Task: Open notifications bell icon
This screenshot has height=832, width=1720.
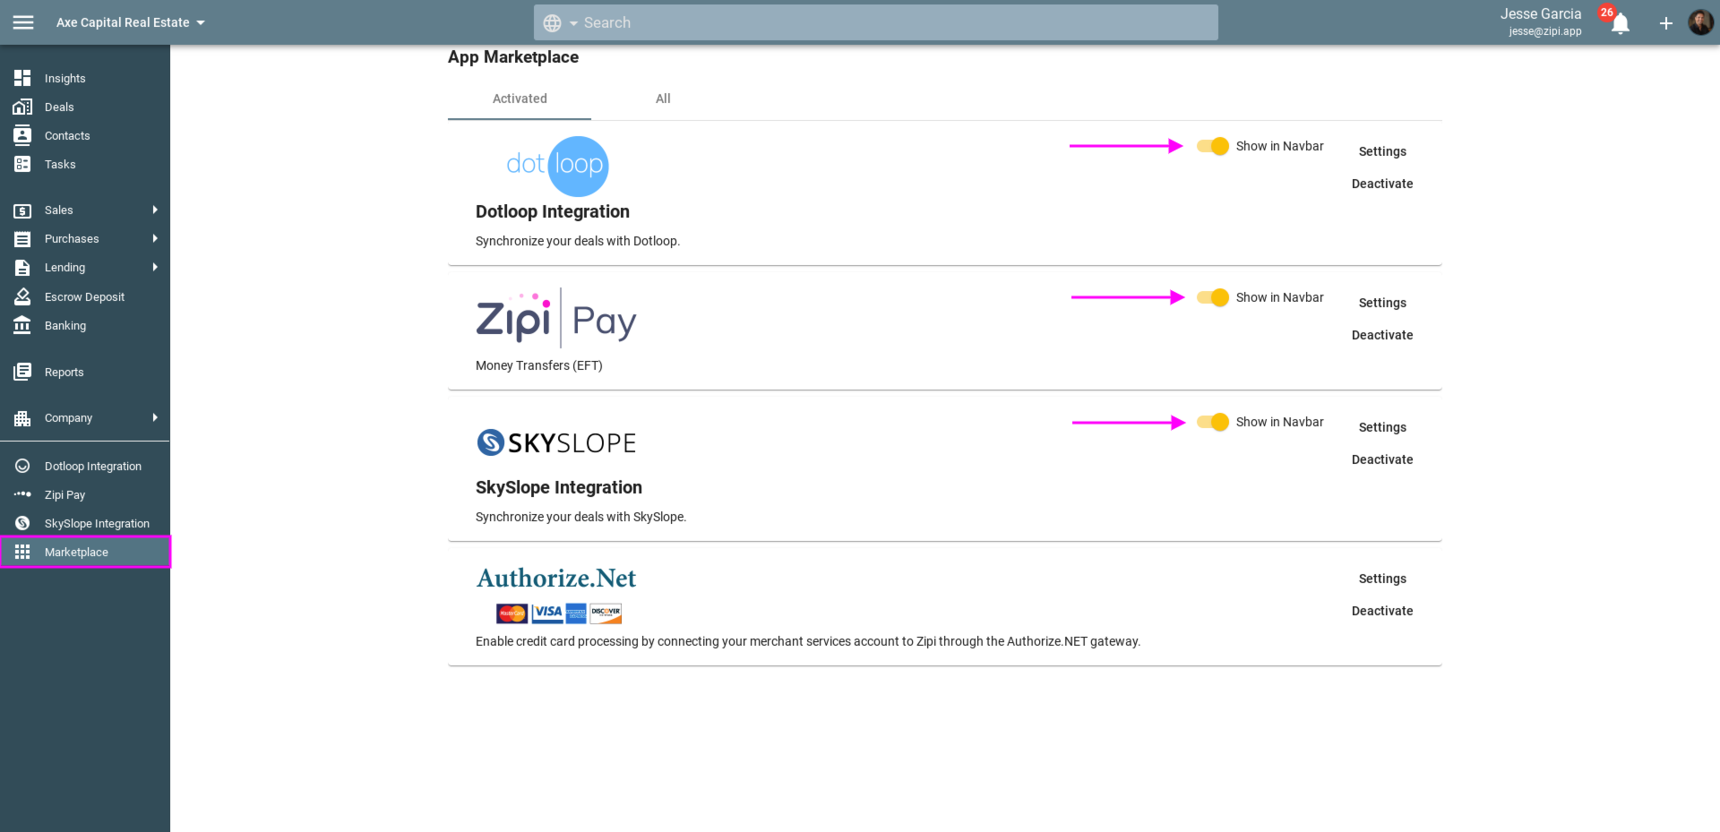Action: click(1620, 23)
